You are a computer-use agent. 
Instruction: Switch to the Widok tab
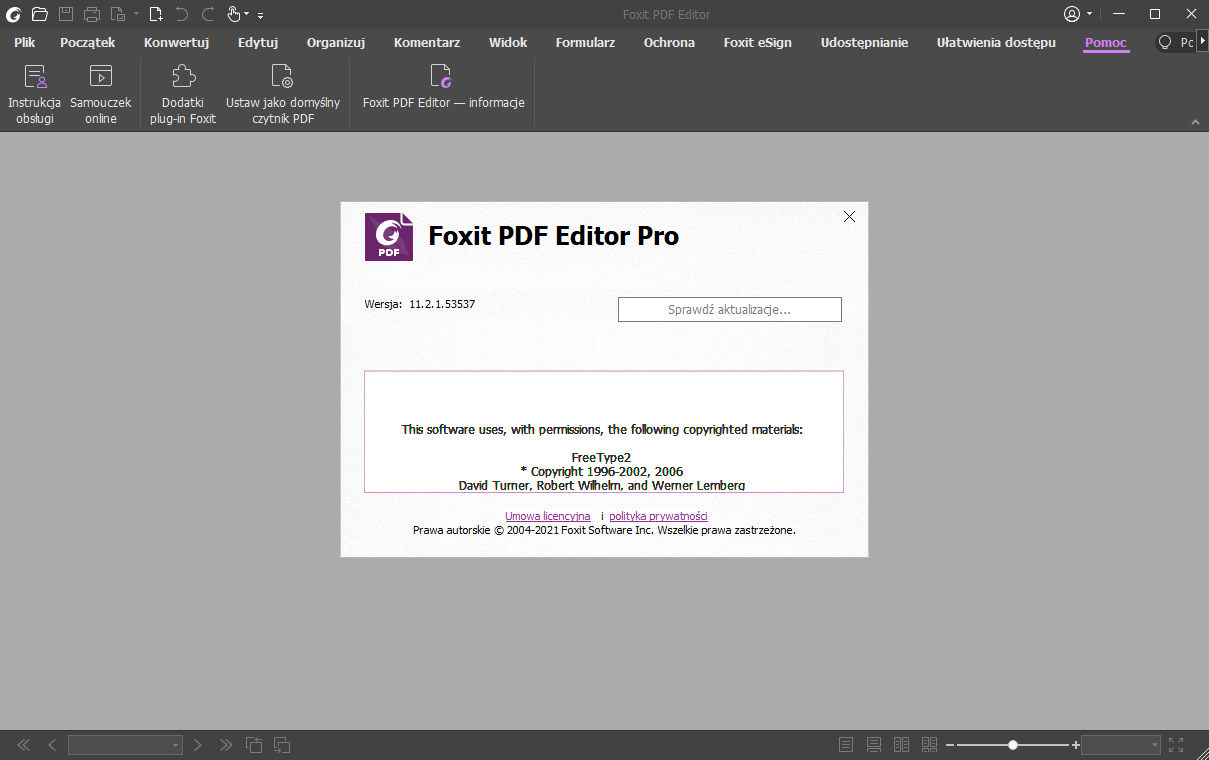click(x=508, y=42)
